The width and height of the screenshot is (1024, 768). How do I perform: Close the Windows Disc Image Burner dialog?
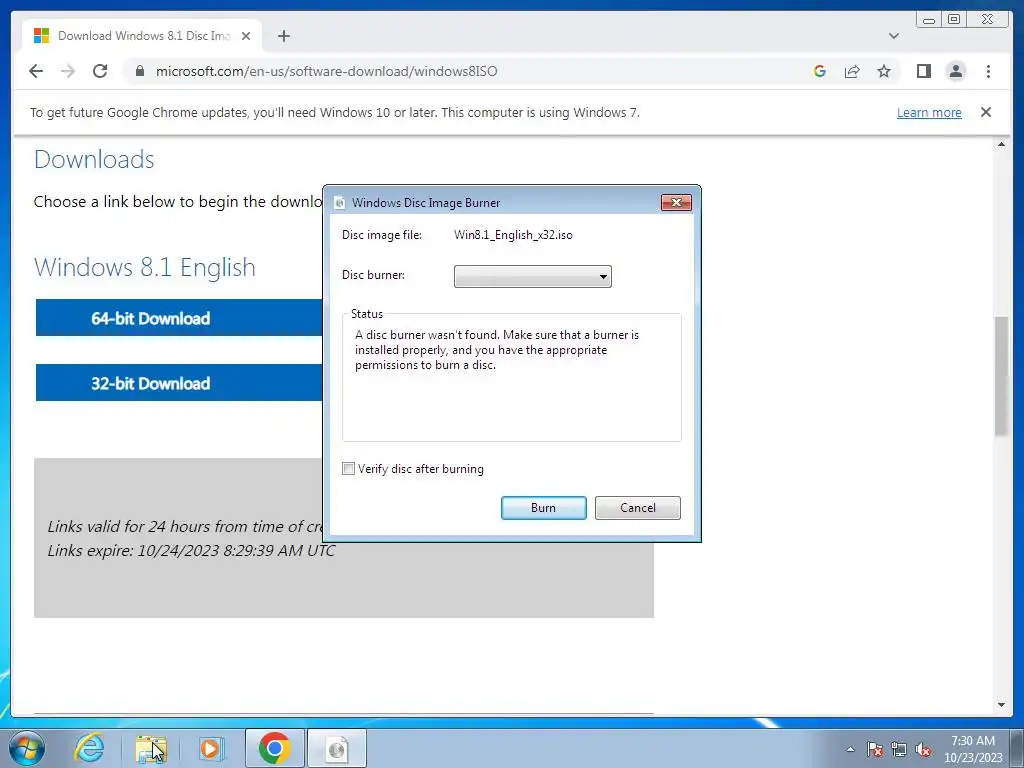click(676, 202)
